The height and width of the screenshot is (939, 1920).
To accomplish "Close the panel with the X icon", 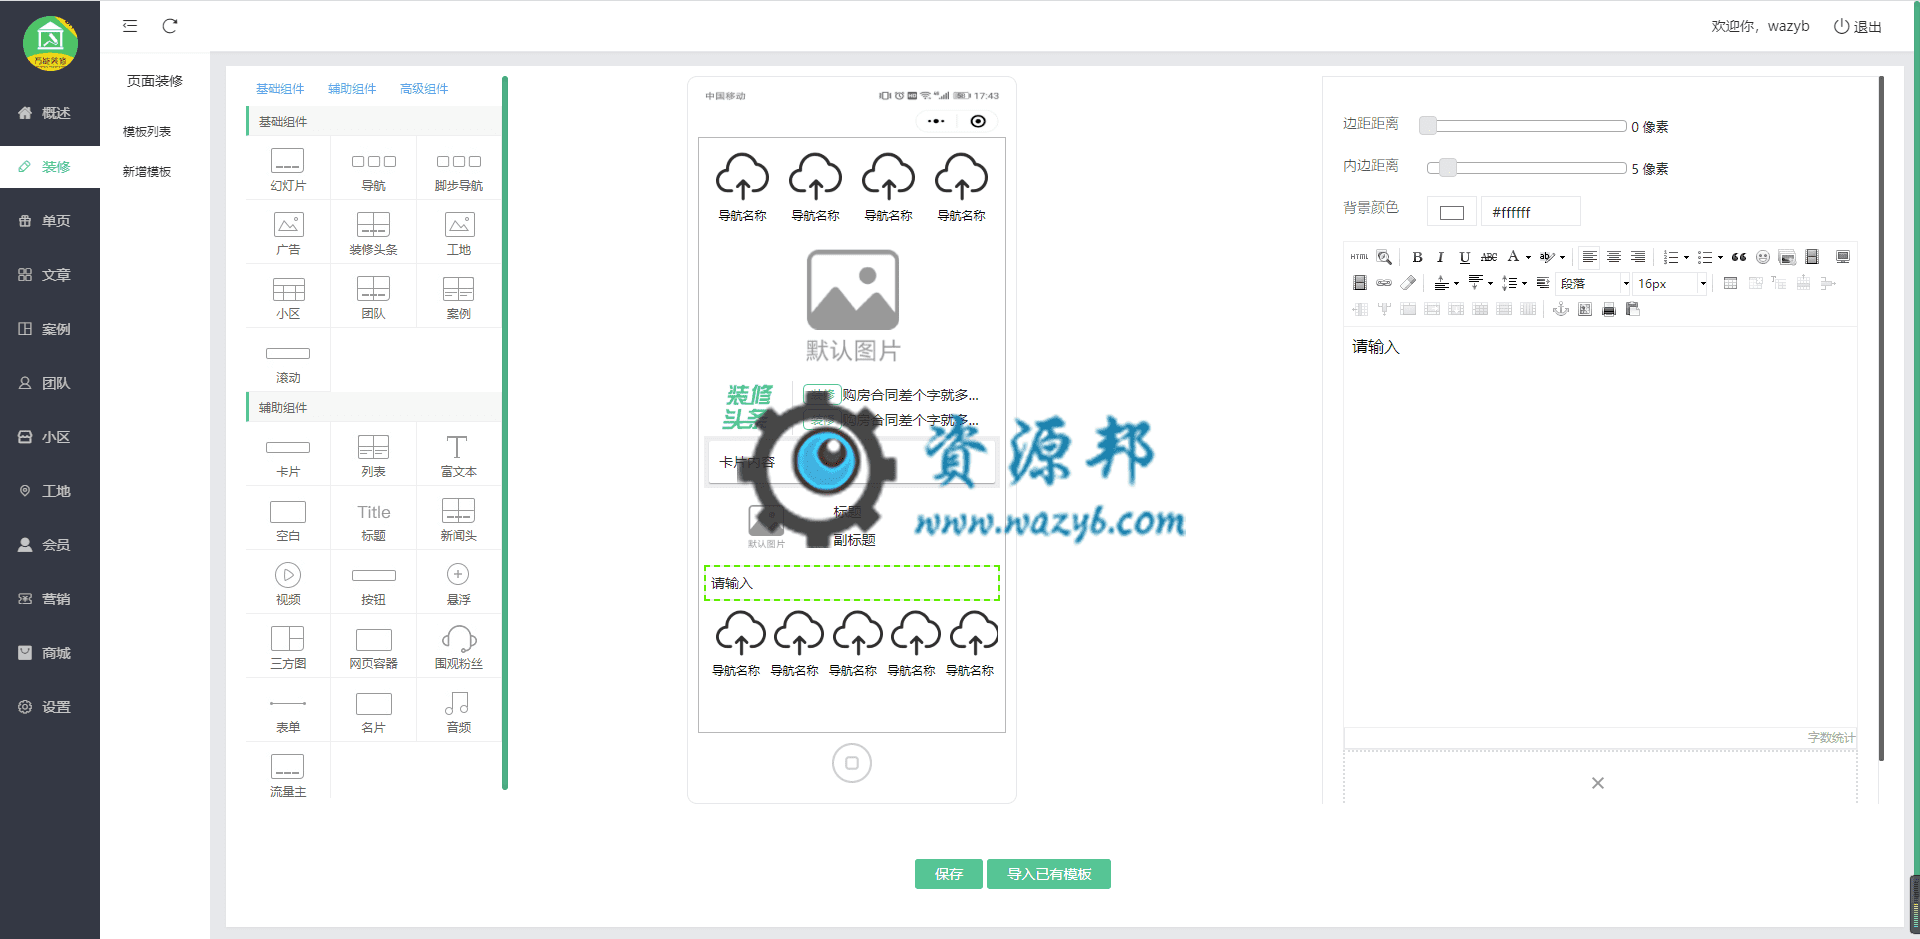I will [x=1598, y=783].
